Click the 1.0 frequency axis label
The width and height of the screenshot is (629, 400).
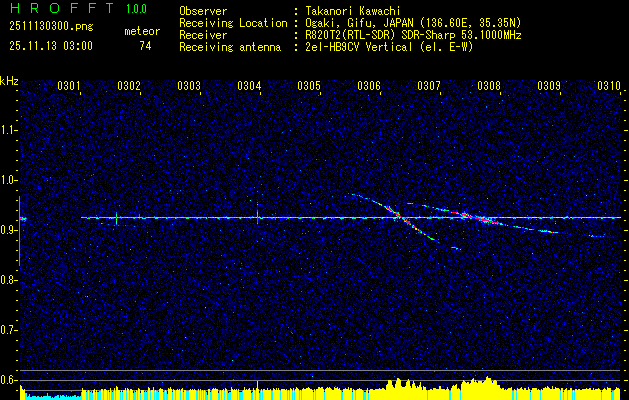(8, 180)
